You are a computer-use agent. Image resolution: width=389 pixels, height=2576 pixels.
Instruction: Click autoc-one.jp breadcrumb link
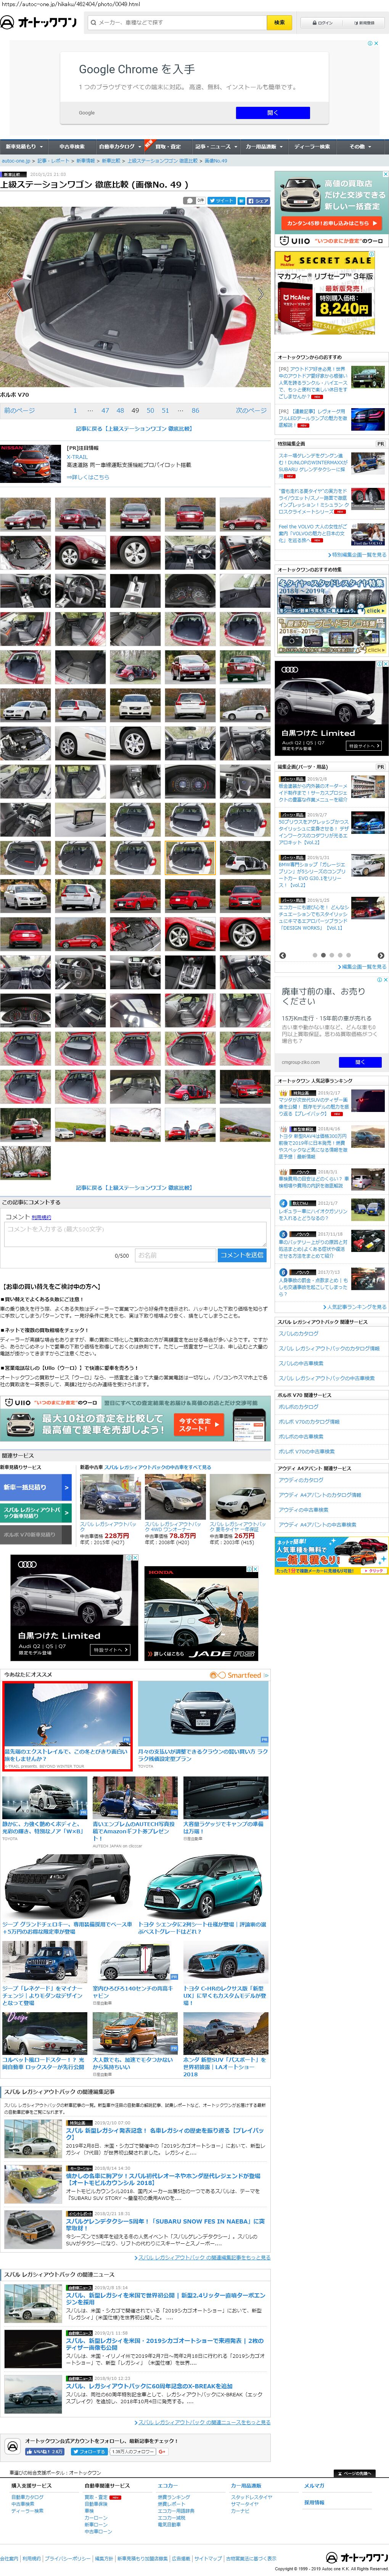[x=16, y=161]
